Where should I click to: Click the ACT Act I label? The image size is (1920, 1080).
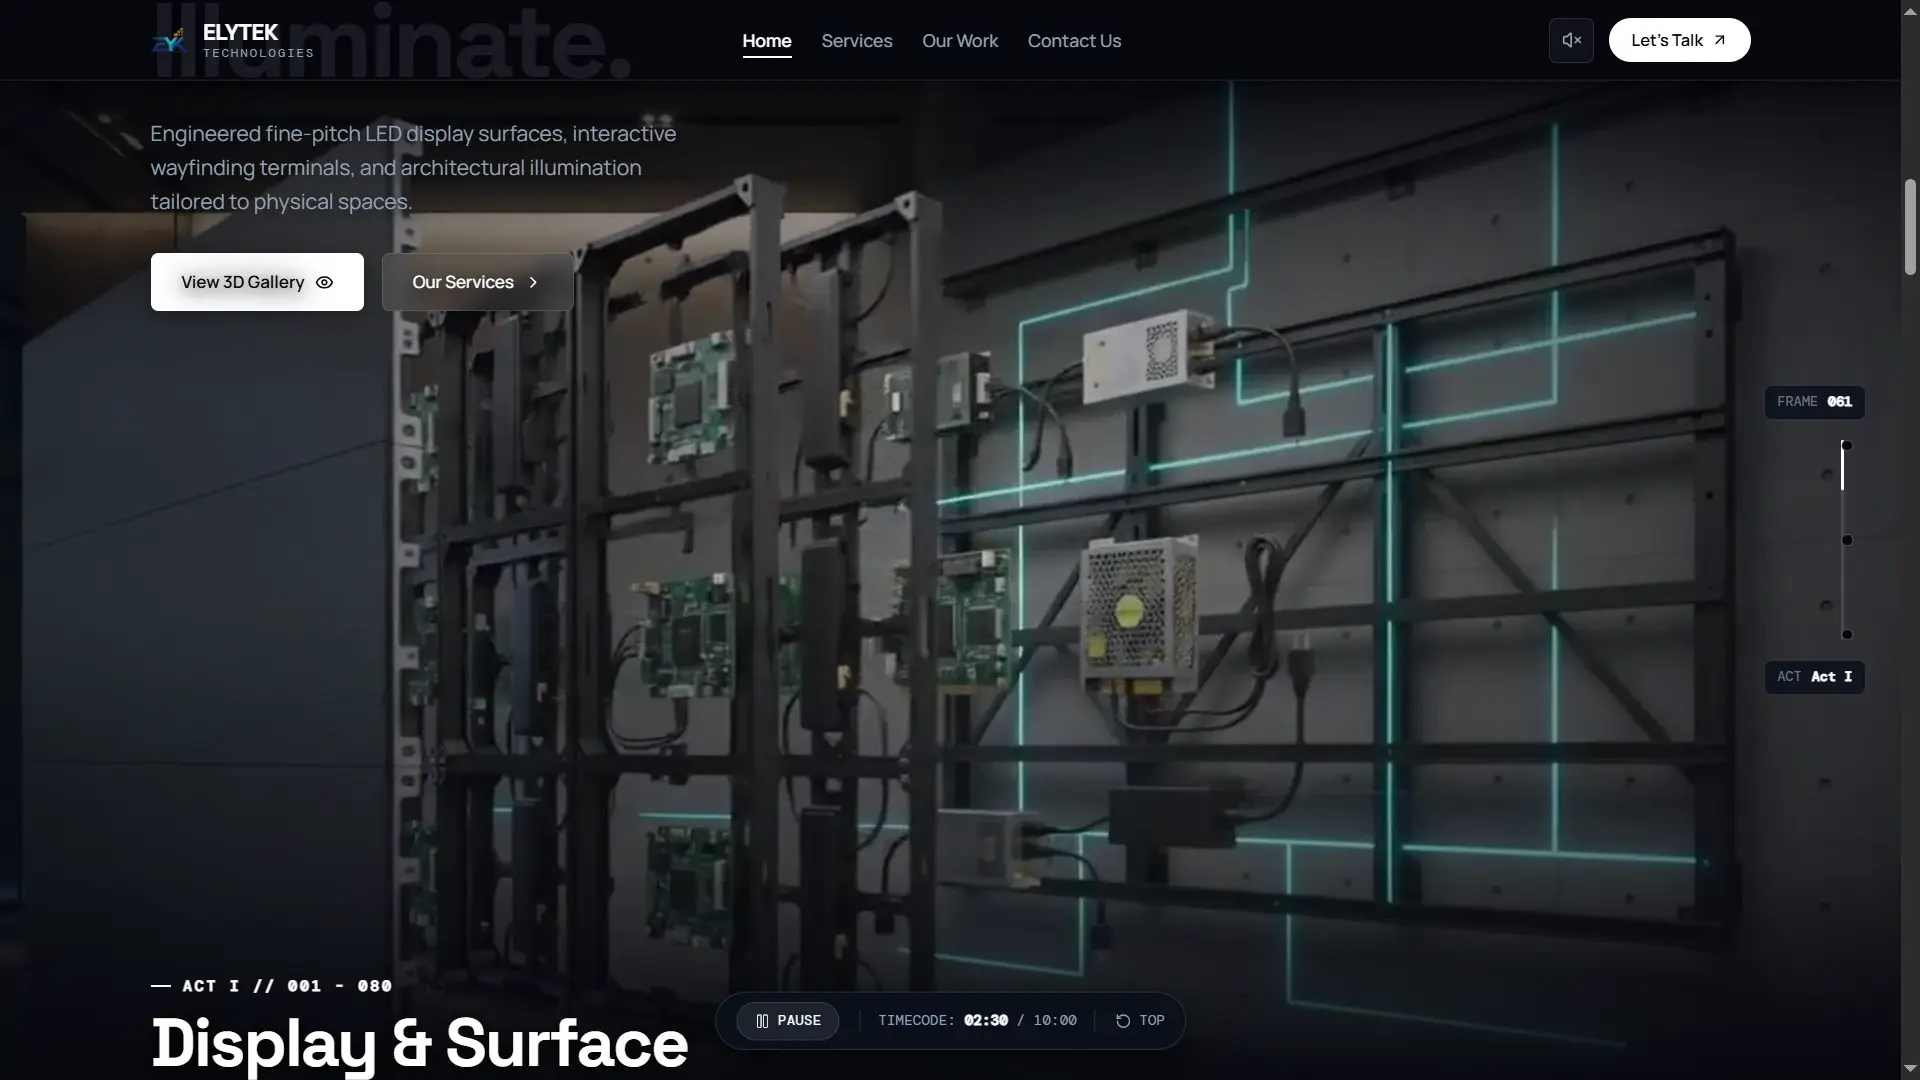(x=1814, y=677)
